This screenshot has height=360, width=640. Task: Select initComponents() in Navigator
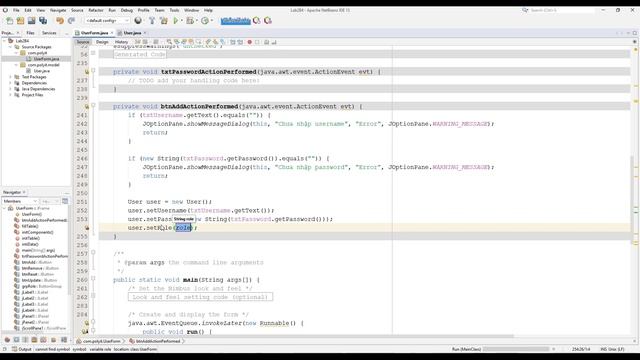tap(37, 232)
